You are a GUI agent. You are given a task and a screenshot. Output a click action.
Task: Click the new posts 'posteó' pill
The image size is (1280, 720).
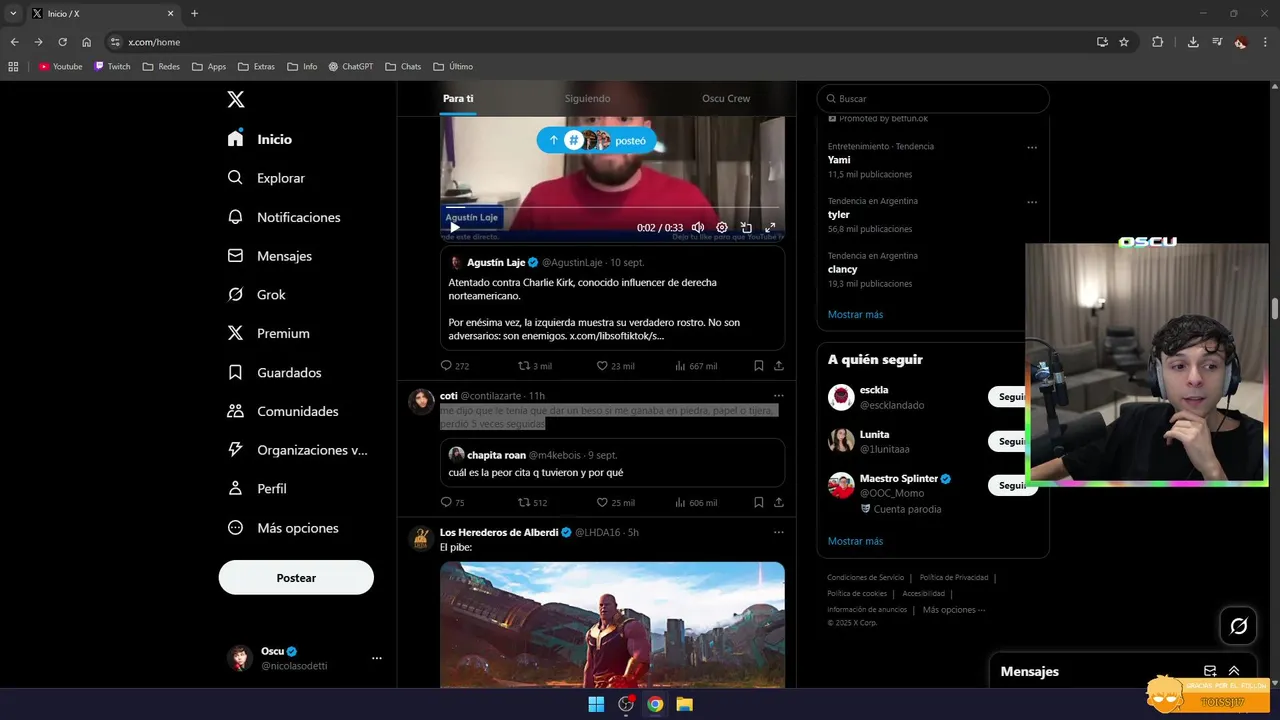(x=596, y=140)
